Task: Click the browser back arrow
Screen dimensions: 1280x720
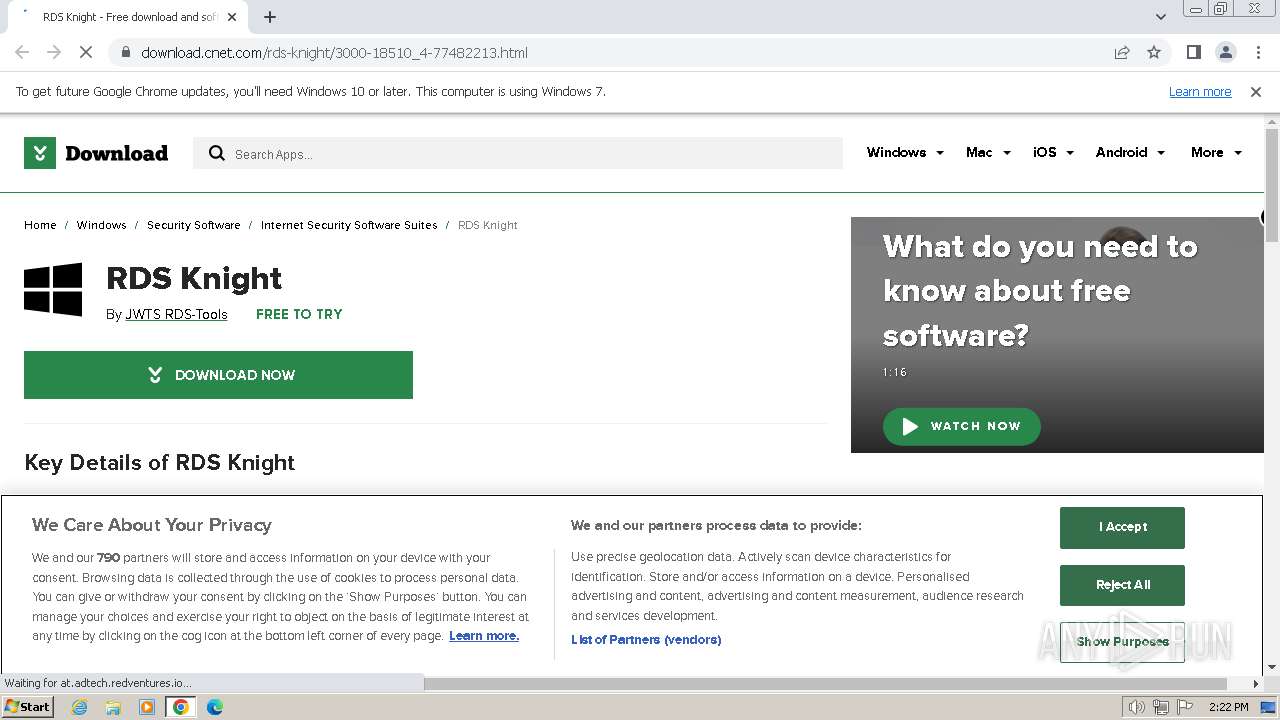Action: 22,52
